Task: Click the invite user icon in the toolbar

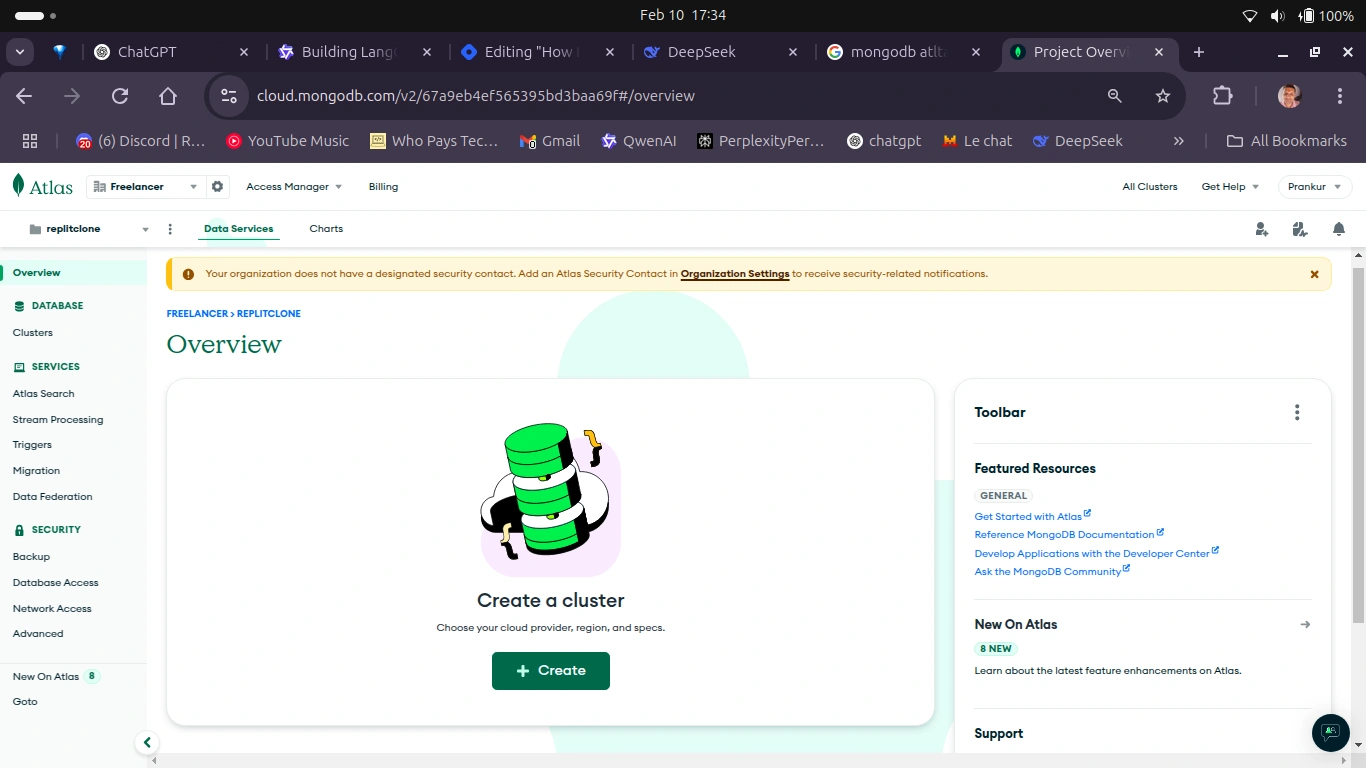Action: point(1261,229)
